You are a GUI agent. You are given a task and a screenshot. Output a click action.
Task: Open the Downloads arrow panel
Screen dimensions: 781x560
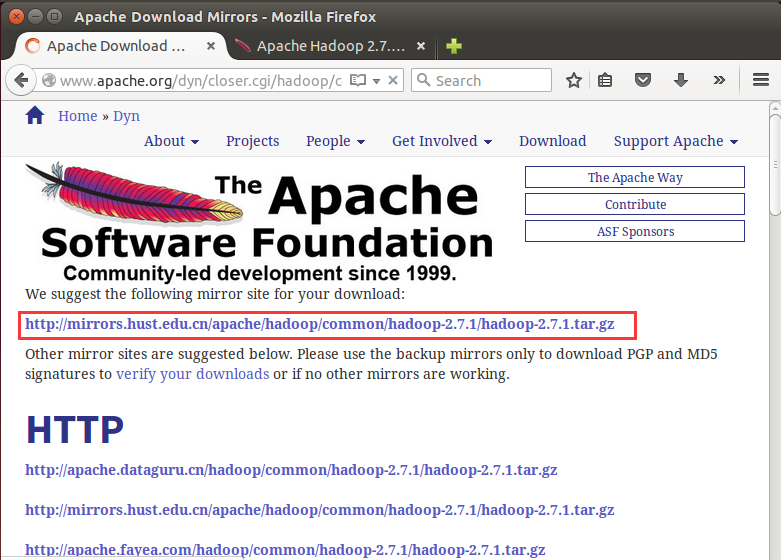tap(681, 80)
